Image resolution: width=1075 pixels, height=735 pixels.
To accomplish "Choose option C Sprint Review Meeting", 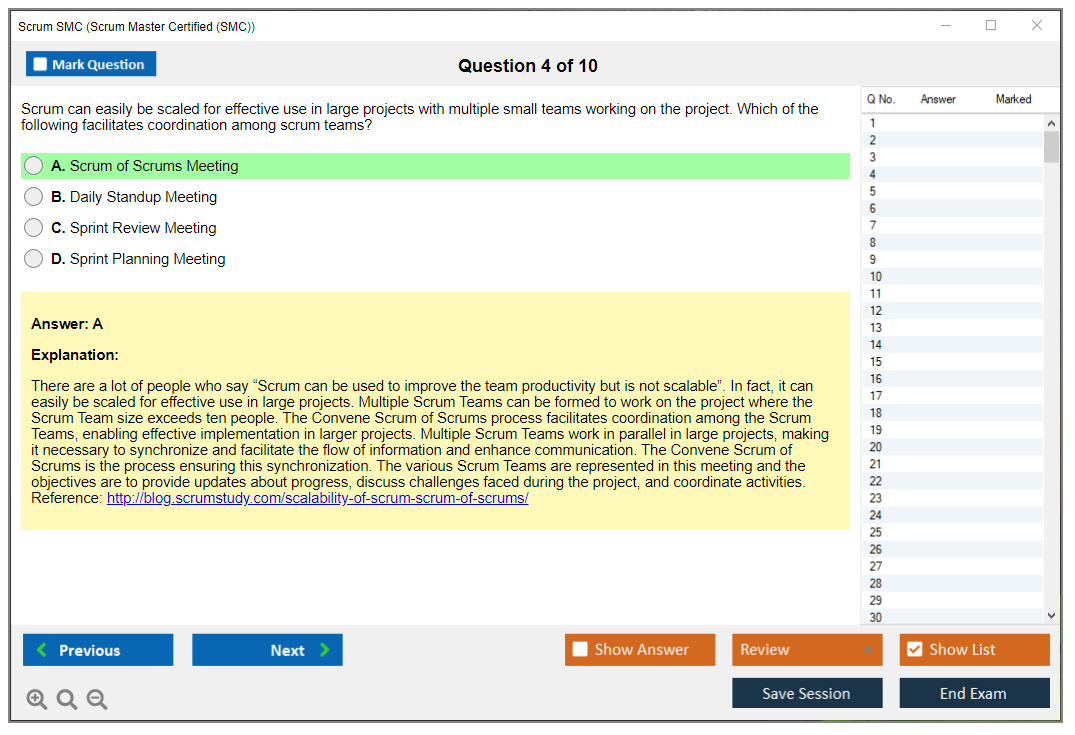I will click(34, 228).
